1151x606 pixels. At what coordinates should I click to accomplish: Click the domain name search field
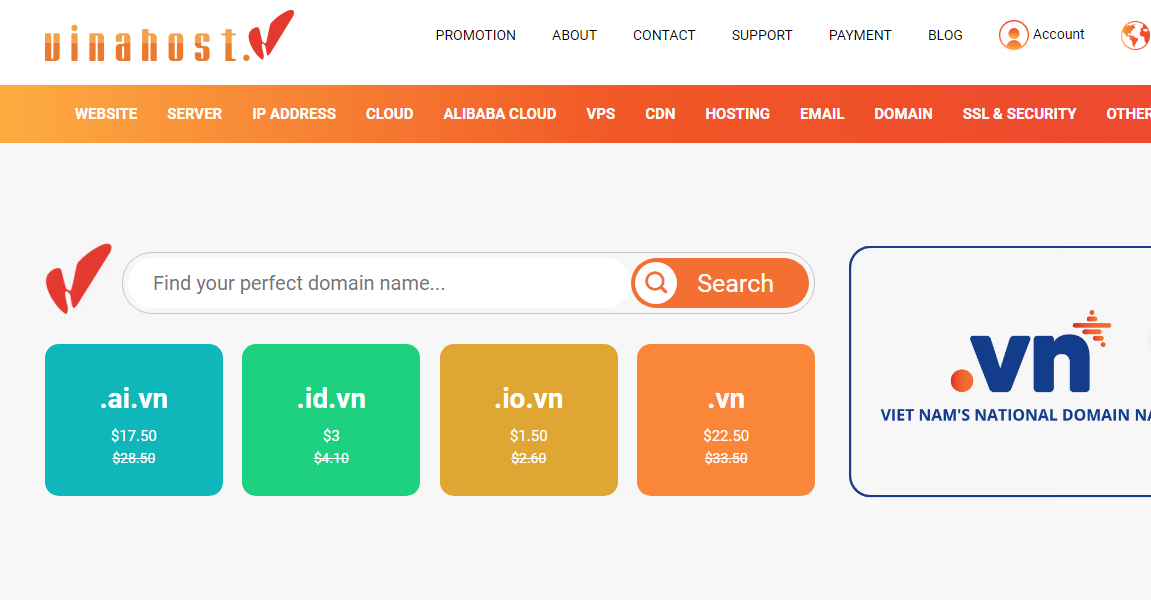tap(378, 283)
